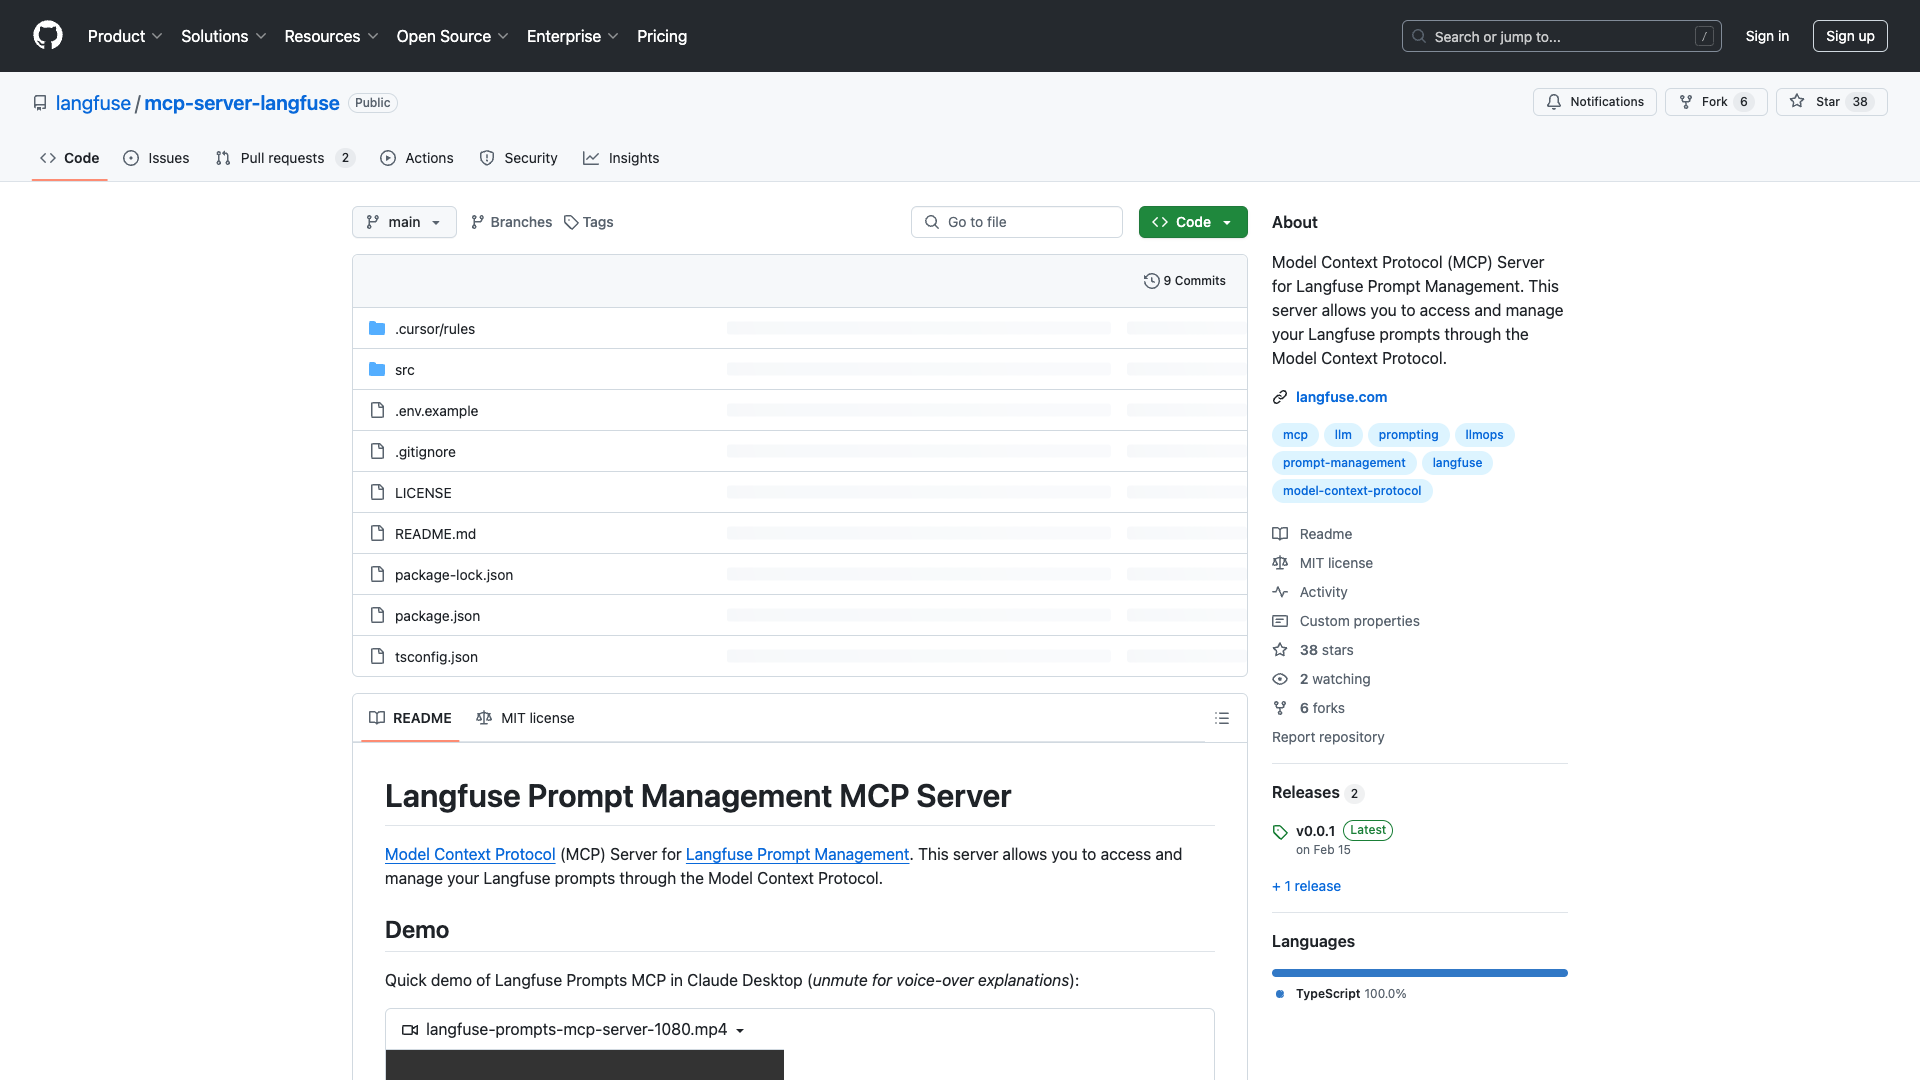The image size is (1920, 1080).
Task: Click the Sign up button
Action: pyautogui.click(x=1849, y=36)
